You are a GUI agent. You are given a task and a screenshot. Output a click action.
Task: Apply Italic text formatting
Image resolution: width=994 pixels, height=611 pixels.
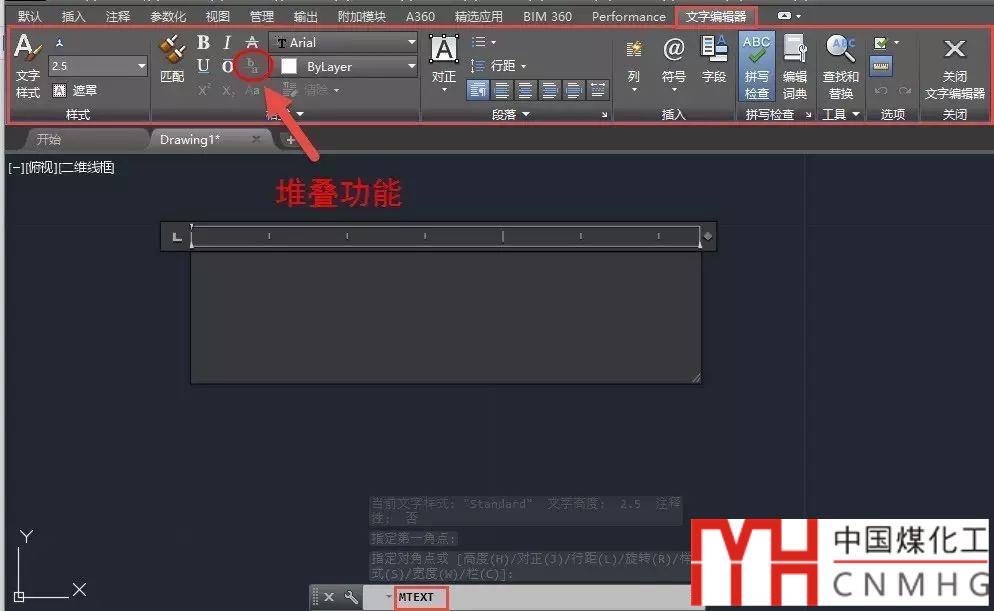coord(227,42)
